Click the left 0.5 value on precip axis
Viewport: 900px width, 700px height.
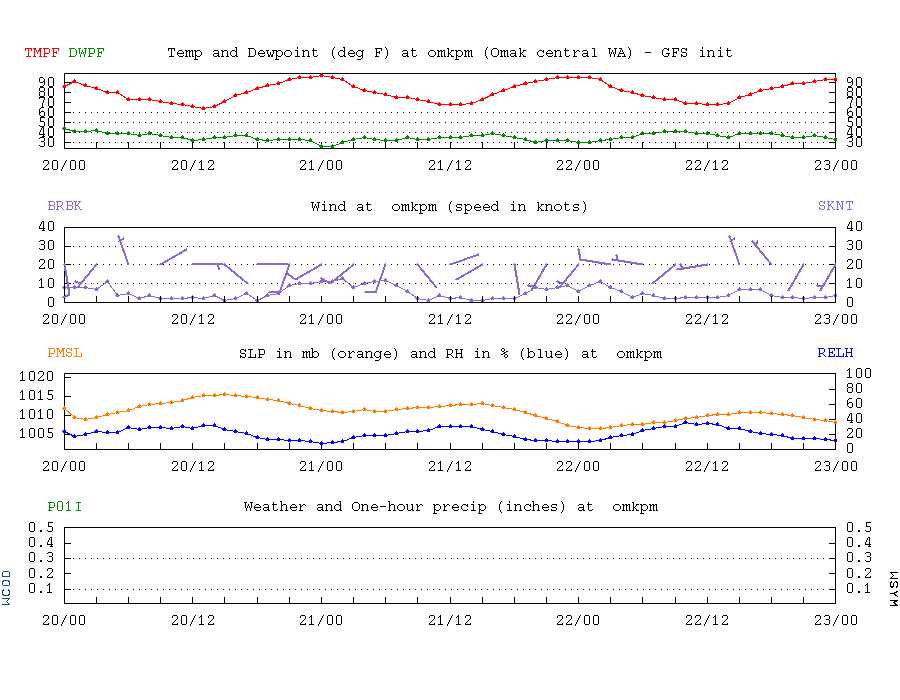41,527
